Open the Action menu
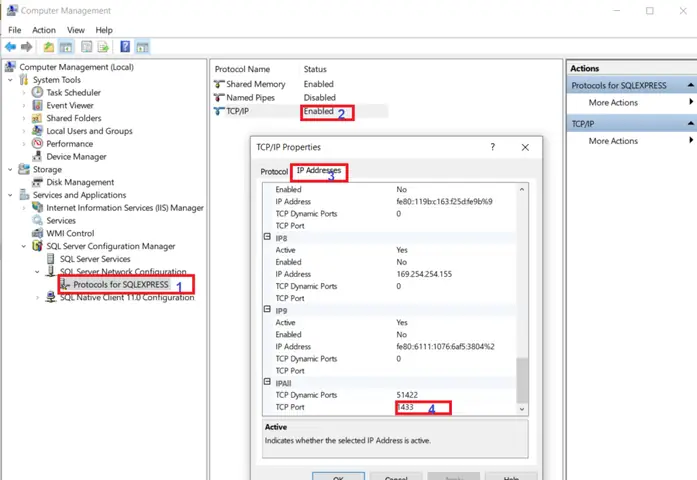The height and width of the screenshot is (480, 697). pos(44,30)
